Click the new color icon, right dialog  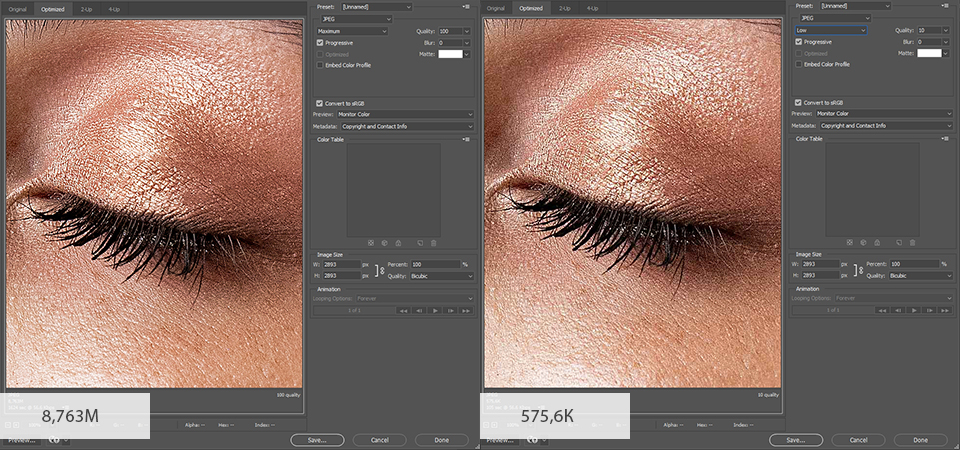pos(899,242)
